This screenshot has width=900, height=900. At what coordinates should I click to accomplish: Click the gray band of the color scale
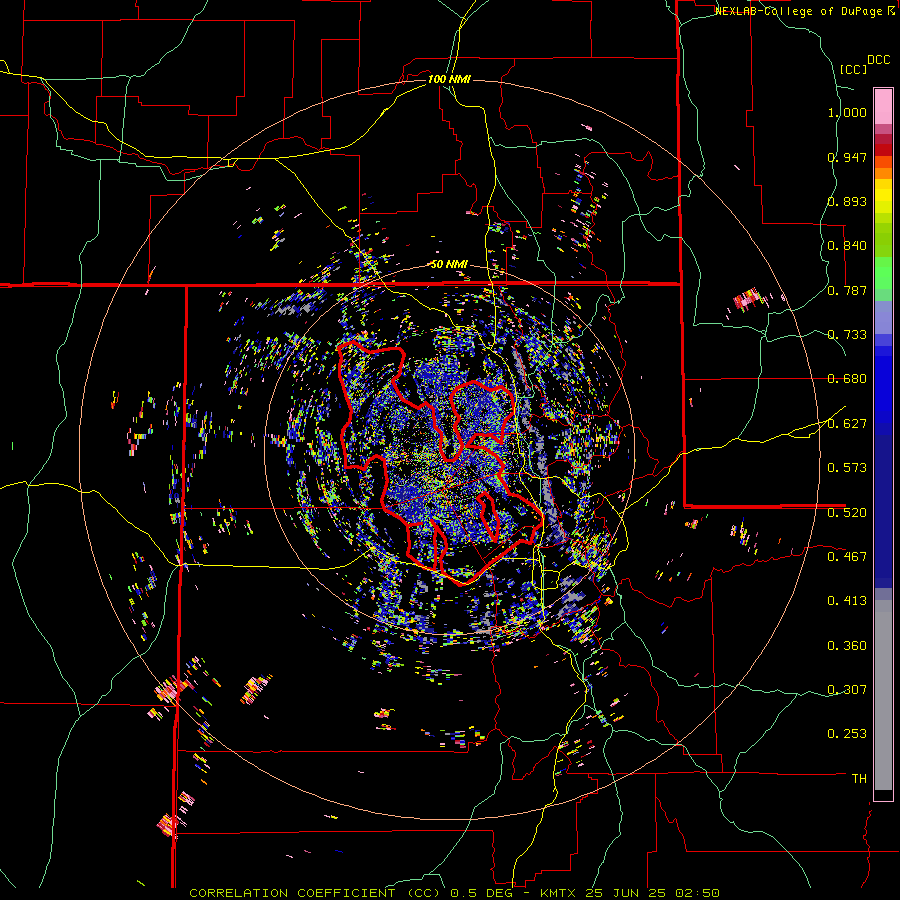[x=883, y=695]
